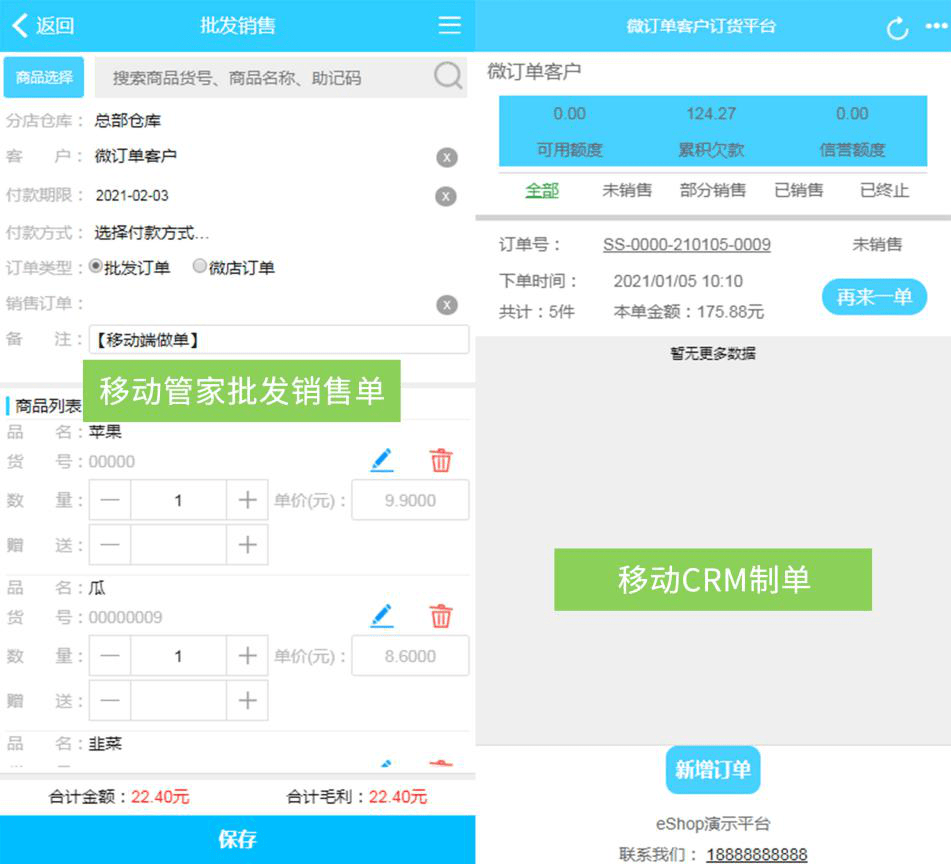Open the hamburger menu in 批发销售 header

click(450, 25)
